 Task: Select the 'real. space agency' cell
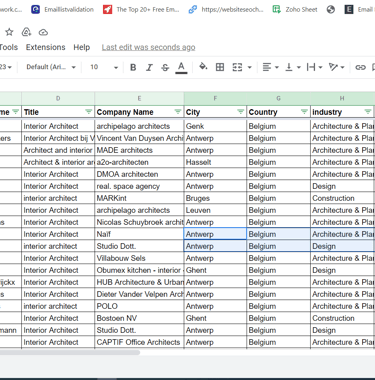[x=139, y=186]
